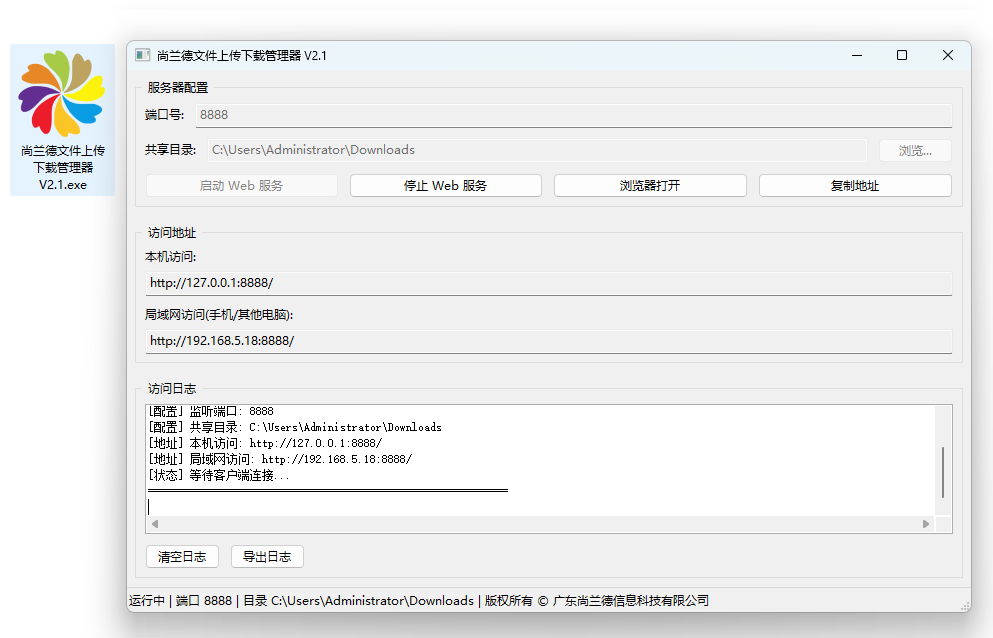Click the log's horizontal scrollbar right arrow

(x=926, y=524)
